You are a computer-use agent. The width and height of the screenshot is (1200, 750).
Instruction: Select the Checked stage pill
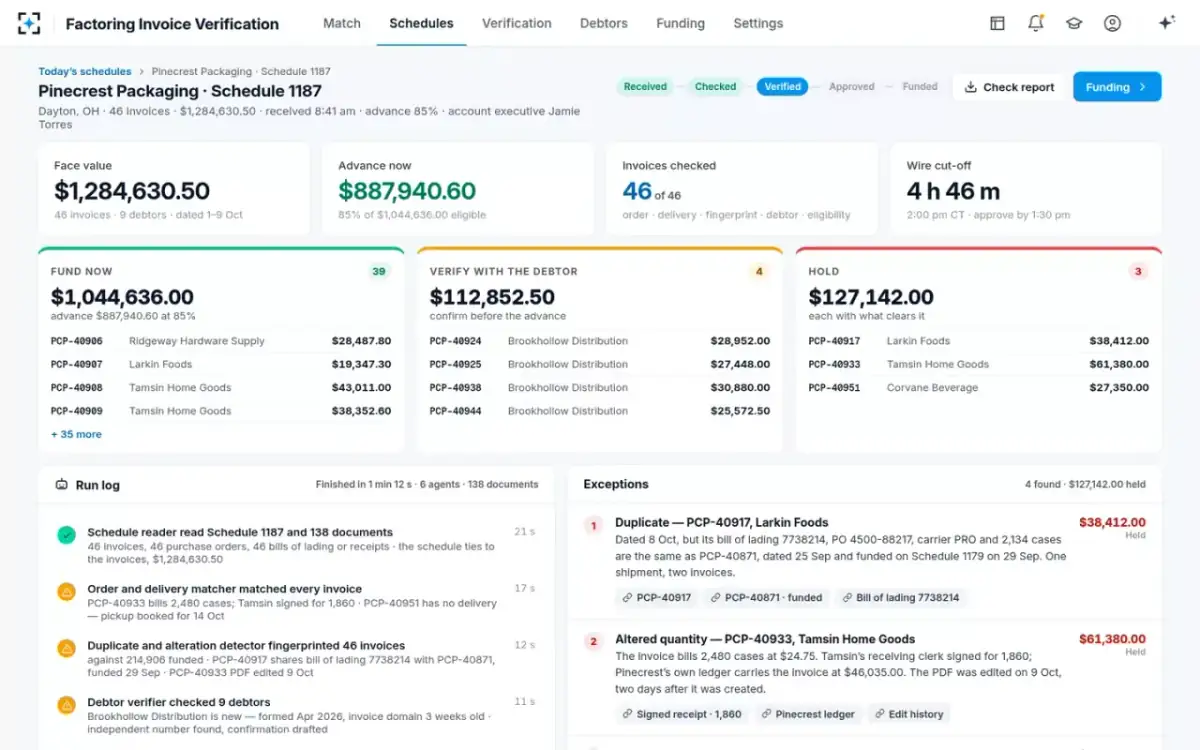[715, 87]
